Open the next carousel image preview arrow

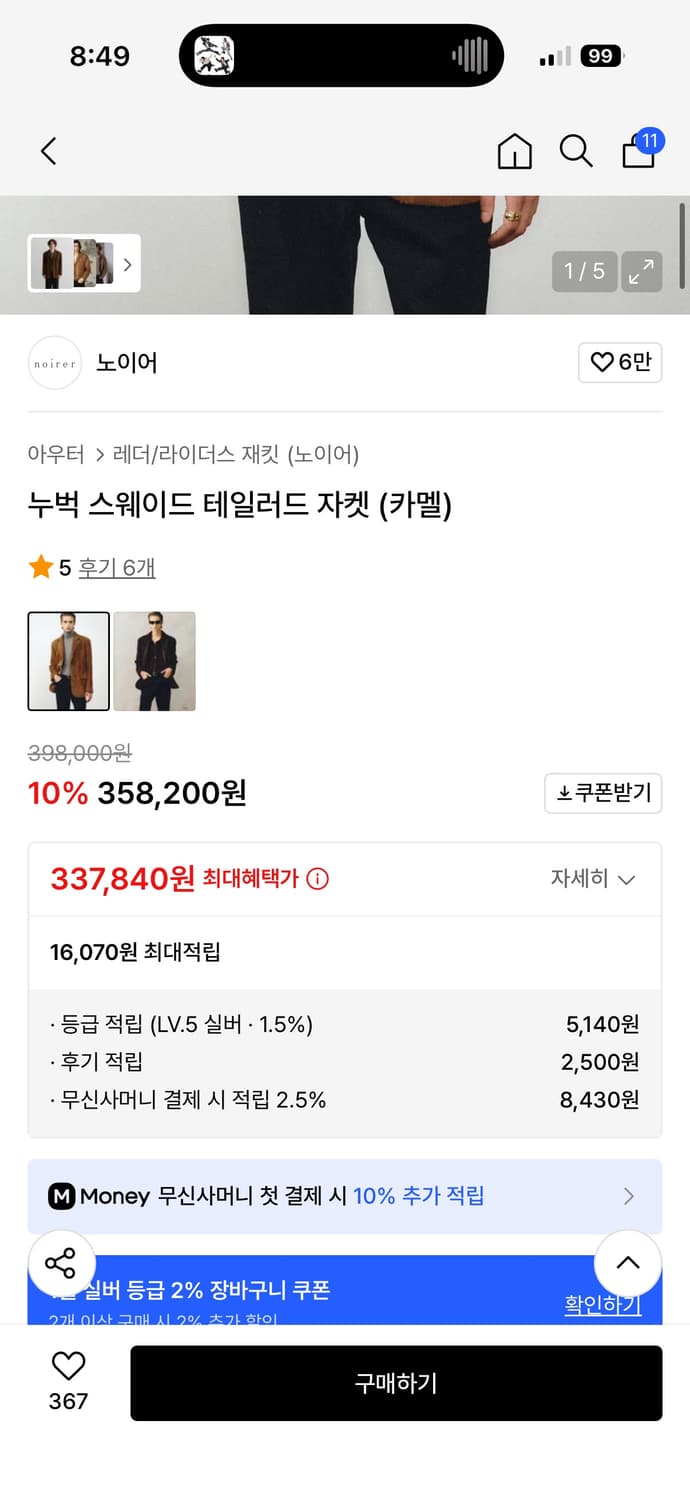127,263
